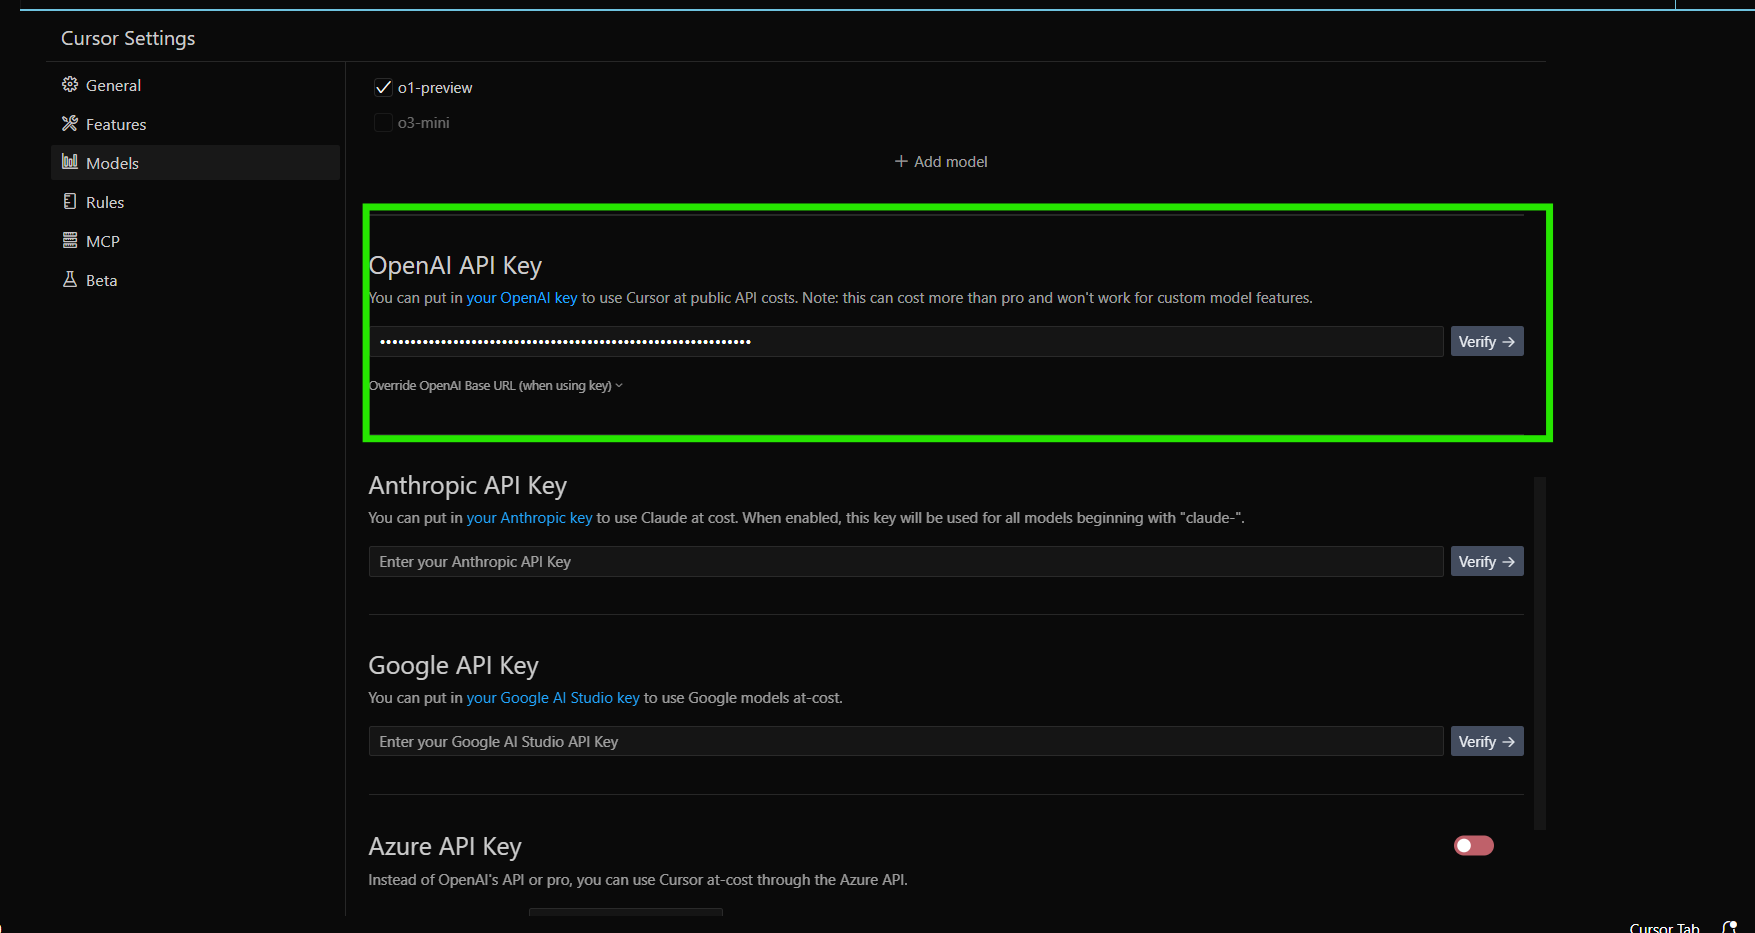Viewport: 1755px width, 933px height.
Task: Expand Override OpenAI Base URL option
Action: point(496,386)
